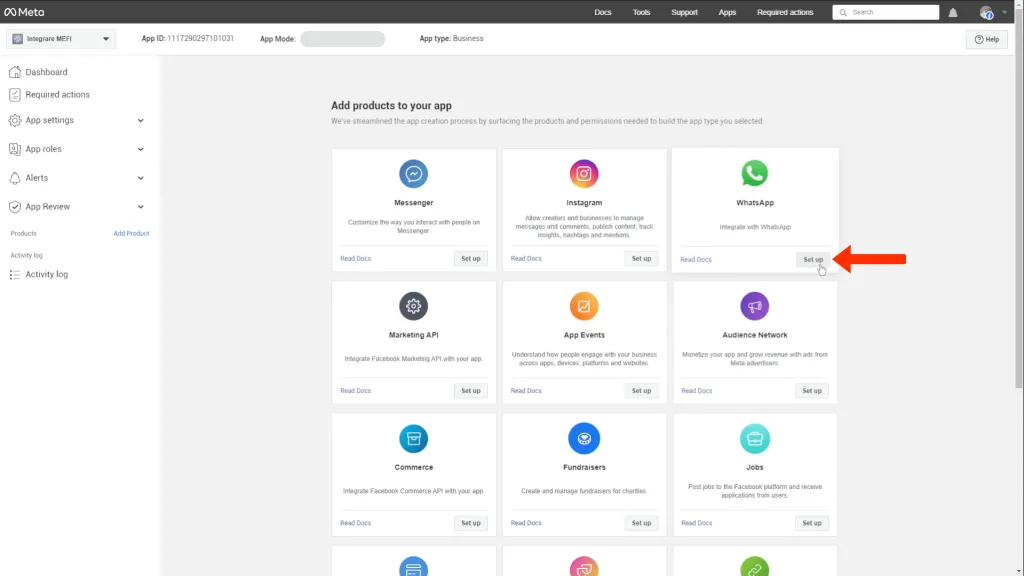
Task: Click the Dashboard home icon
Action: [x=14, y=72]
